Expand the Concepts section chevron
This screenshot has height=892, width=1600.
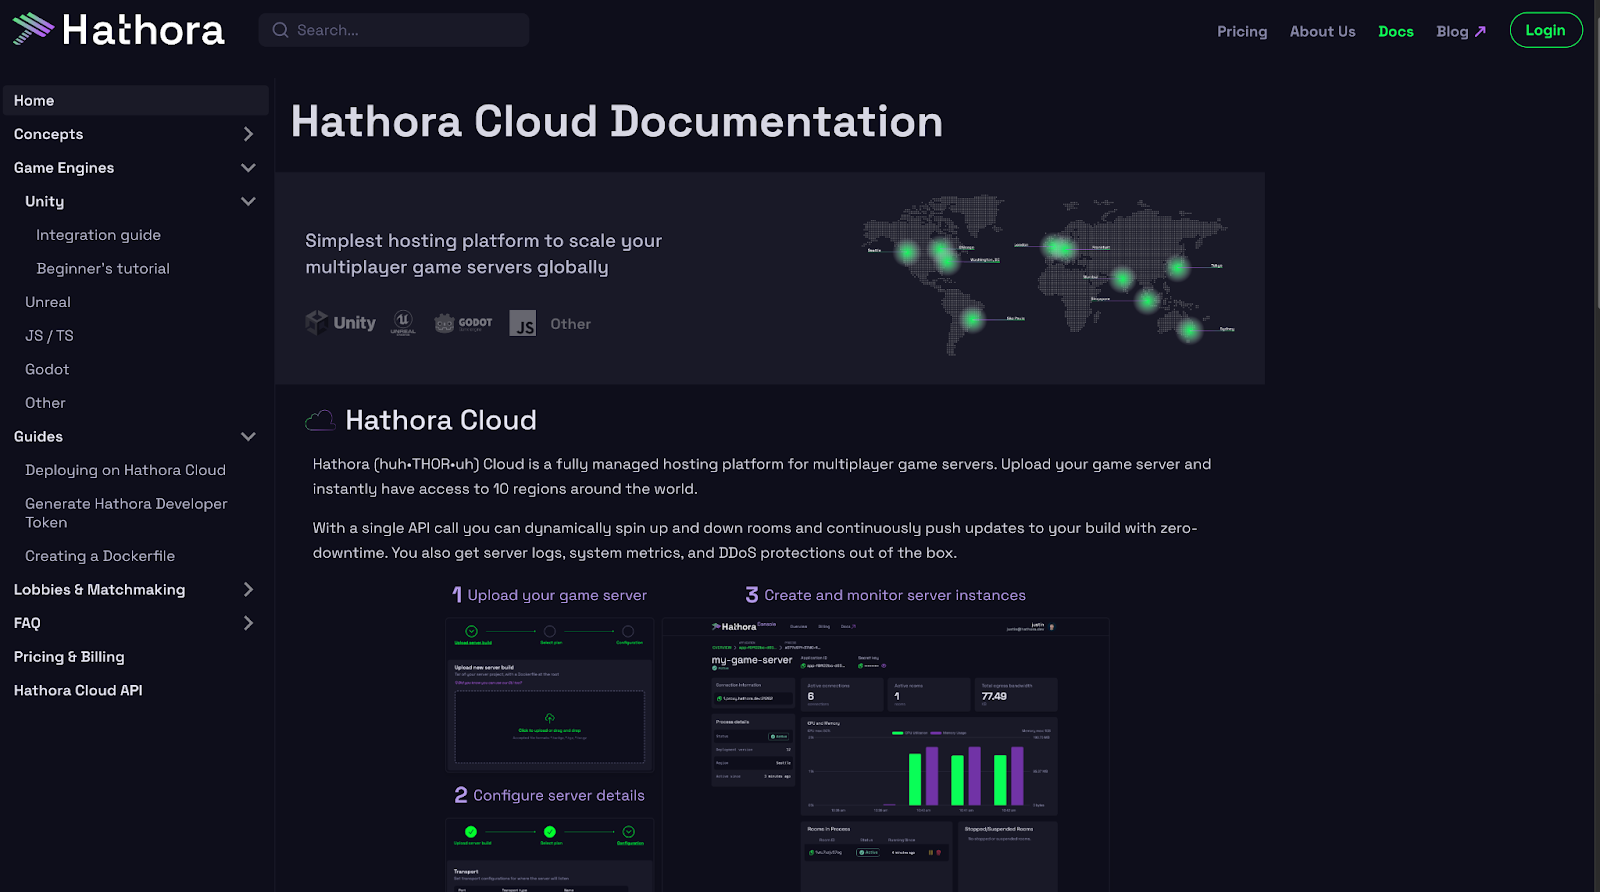click(248, 134)
